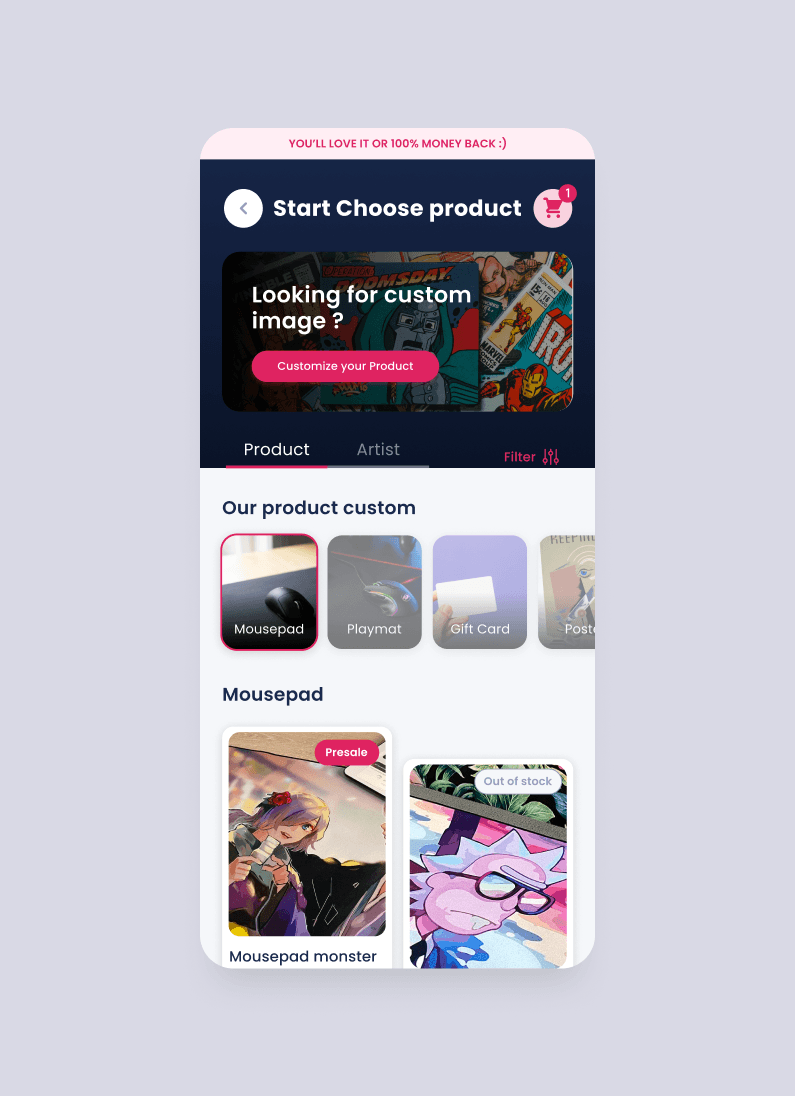Image resolution: width=795 pixels, height=1096 pixels.
Task: Click the Out of stock label
Action: point(518,781)
